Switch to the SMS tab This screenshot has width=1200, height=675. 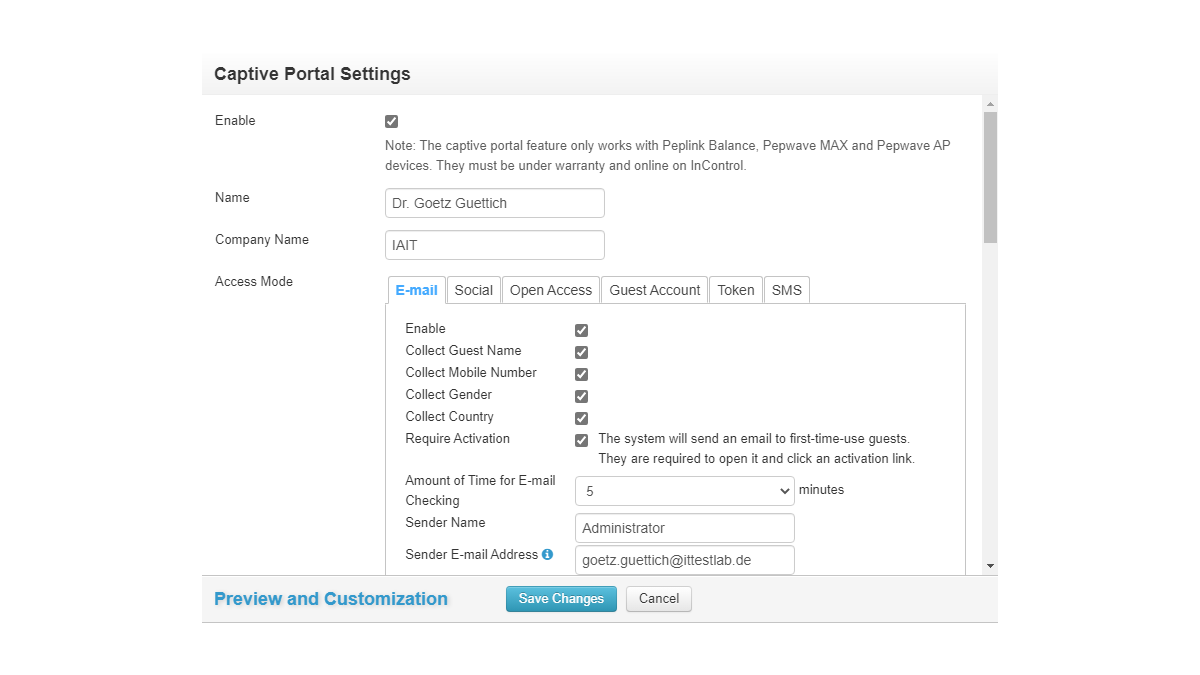(786, 290)
